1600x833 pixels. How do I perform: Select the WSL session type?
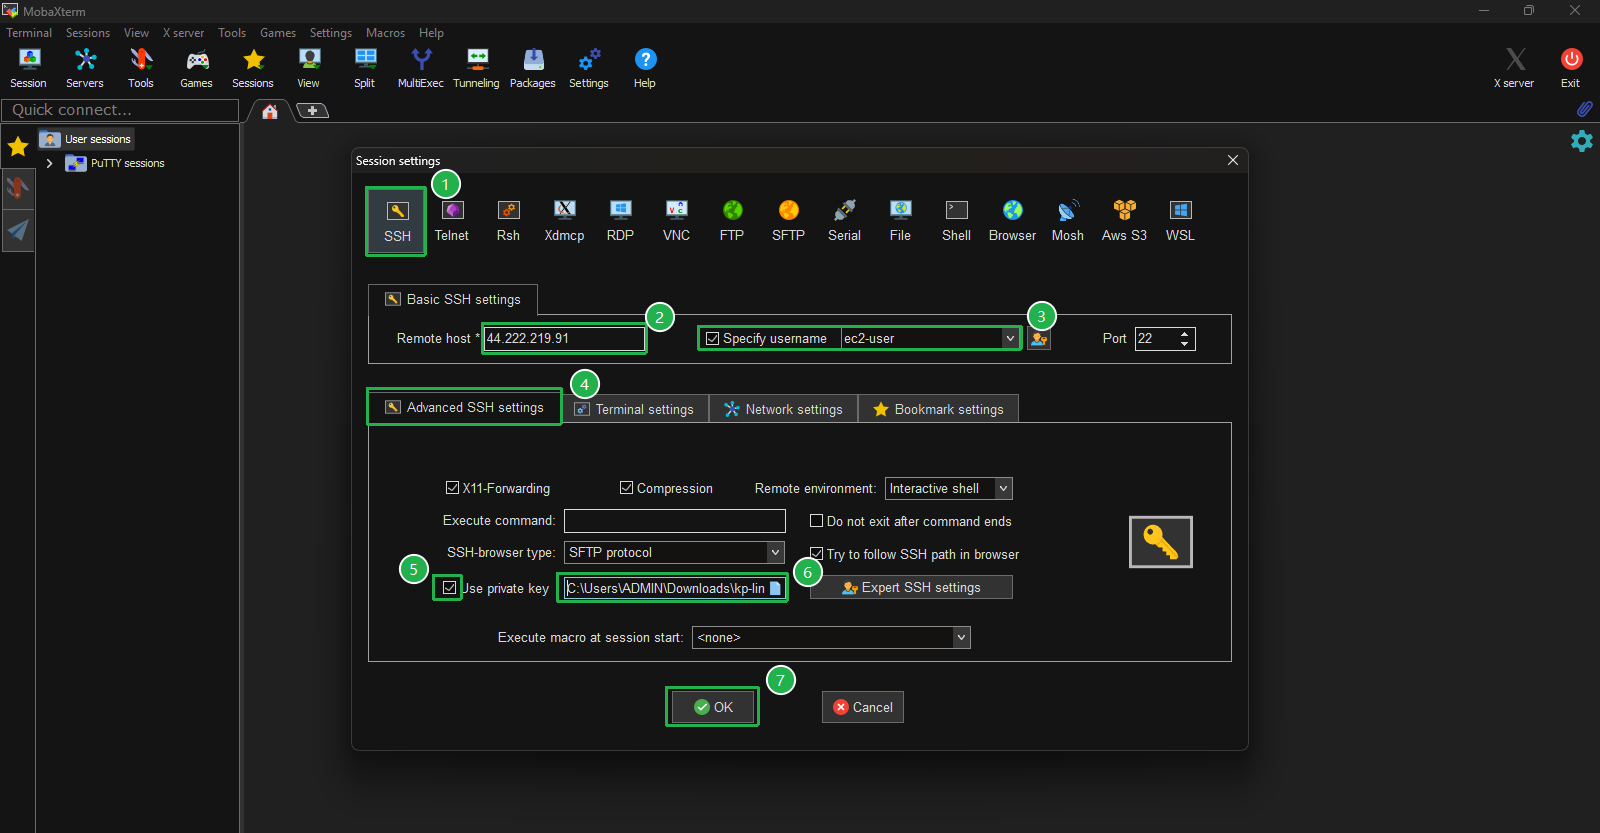pyautogui.click(x=1180, y=222)
